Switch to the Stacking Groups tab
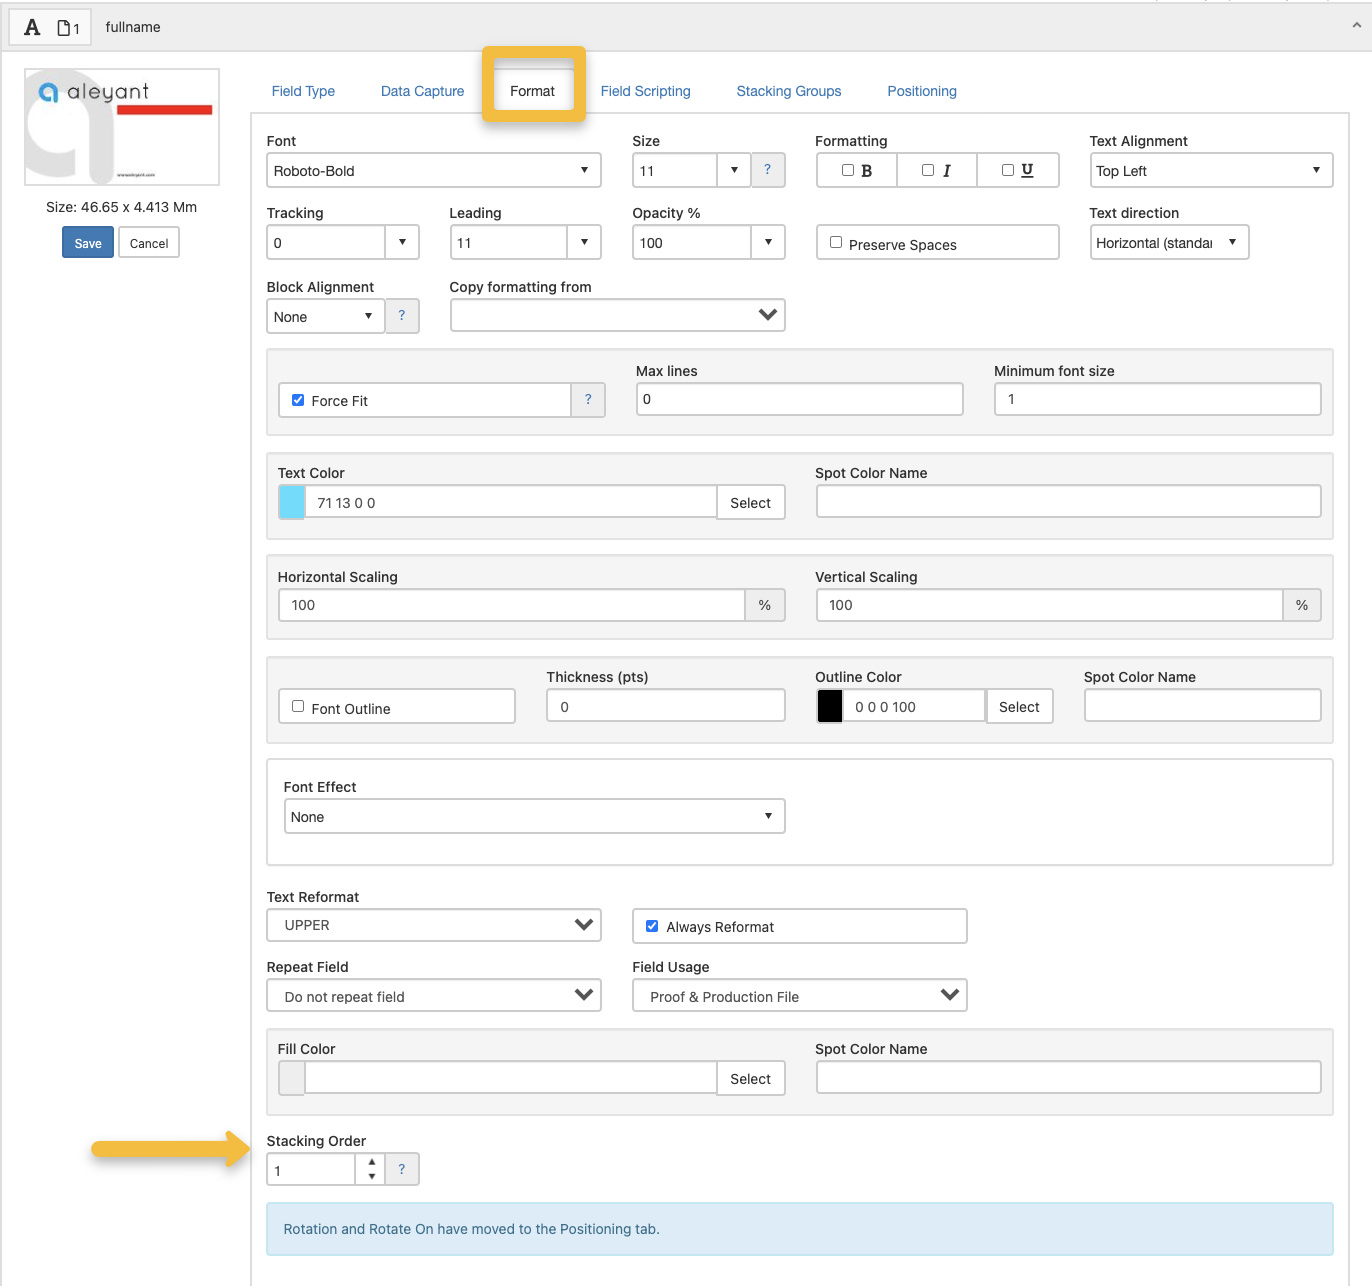Viewport: 1372px width, 1286px height. tap(789, 91)
